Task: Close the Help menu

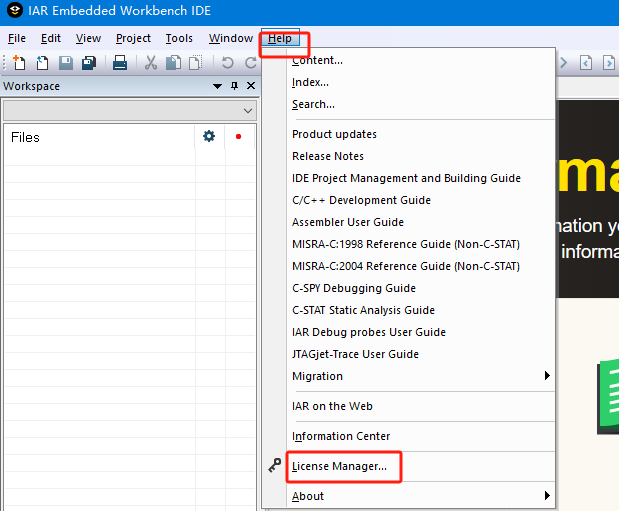Action: pyautogui.click(x=280, y=38)
